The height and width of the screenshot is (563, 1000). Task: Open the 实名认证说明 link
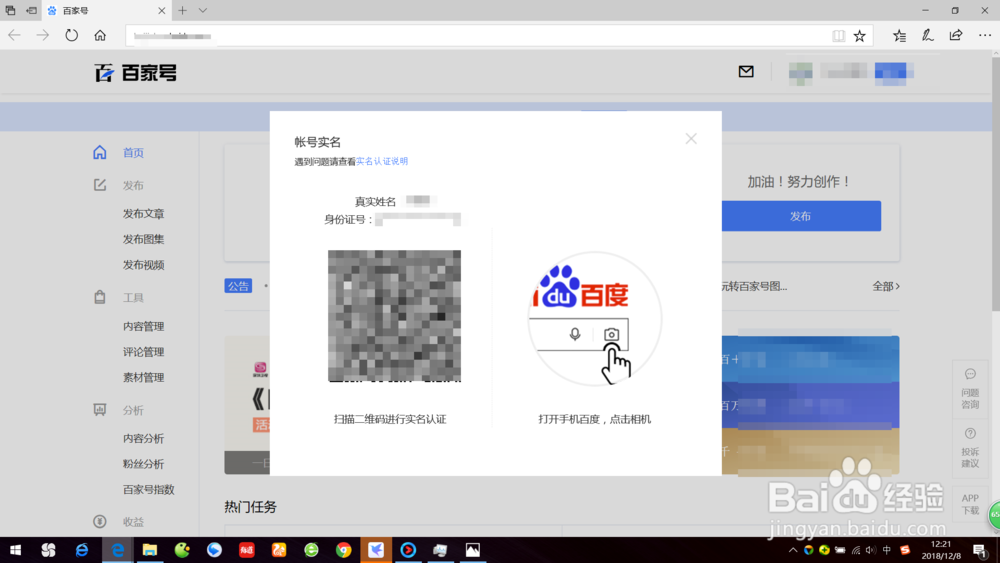point(381,161)
